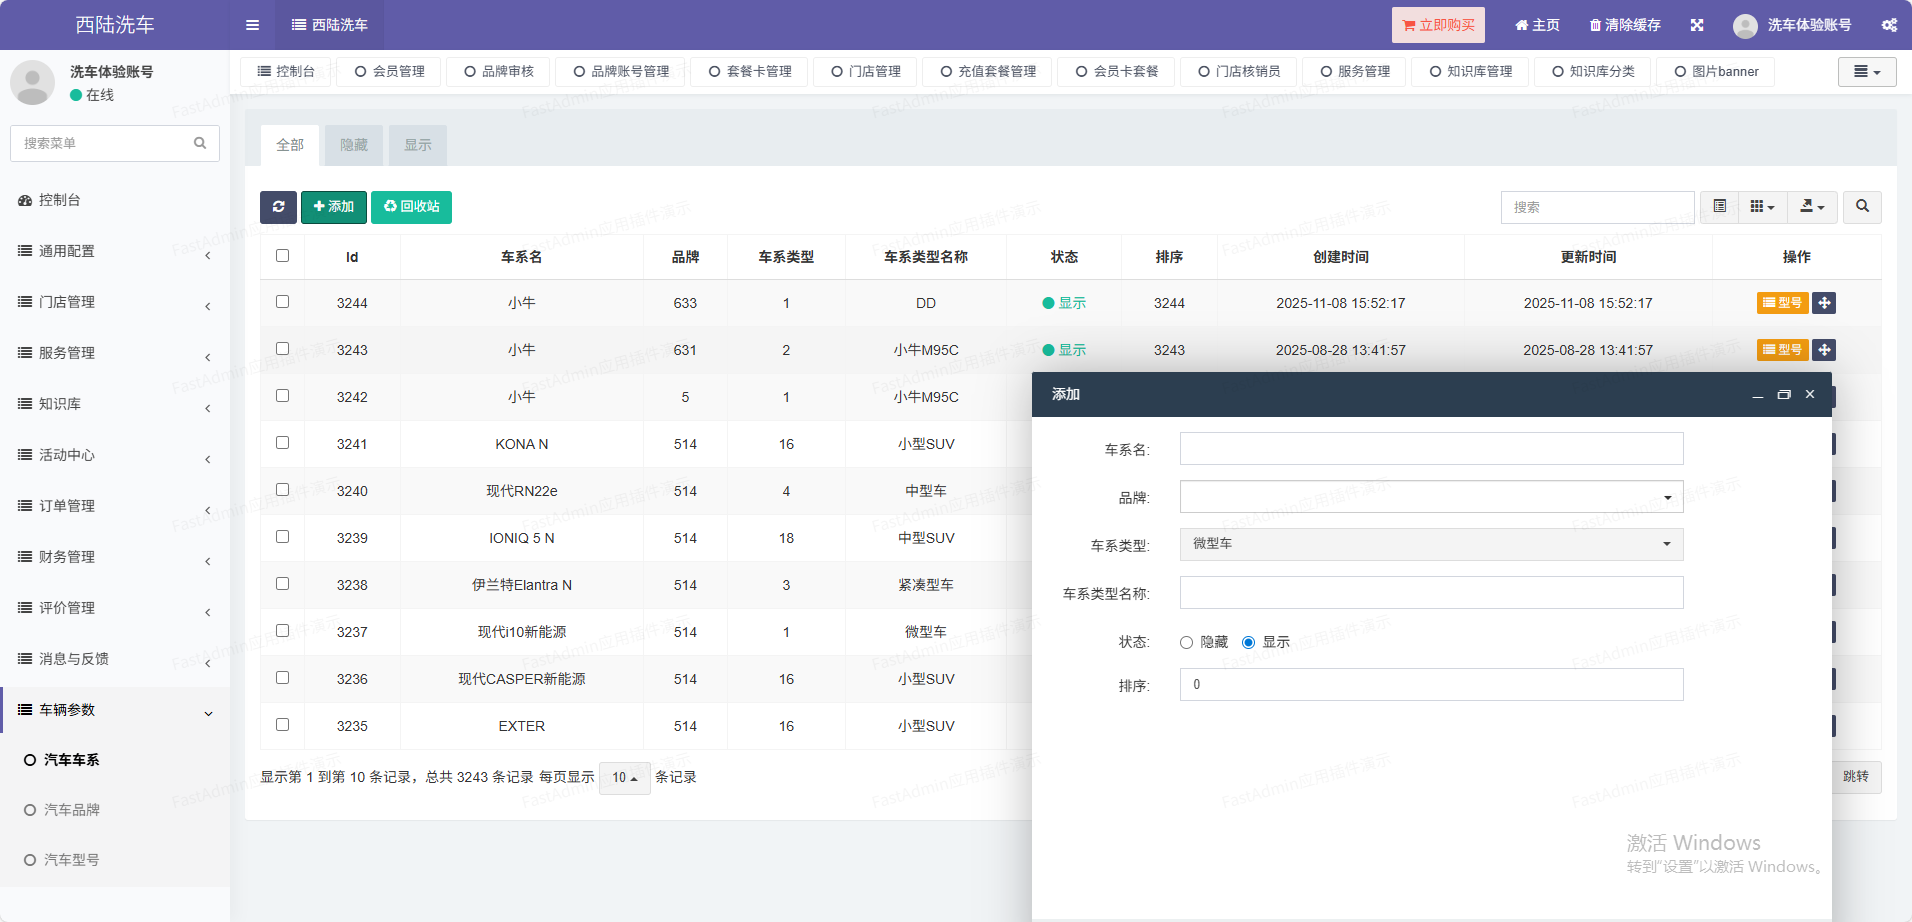Click the drag-move icon for row 3244
The image size is (1912, 922).
click(1824, 303)
